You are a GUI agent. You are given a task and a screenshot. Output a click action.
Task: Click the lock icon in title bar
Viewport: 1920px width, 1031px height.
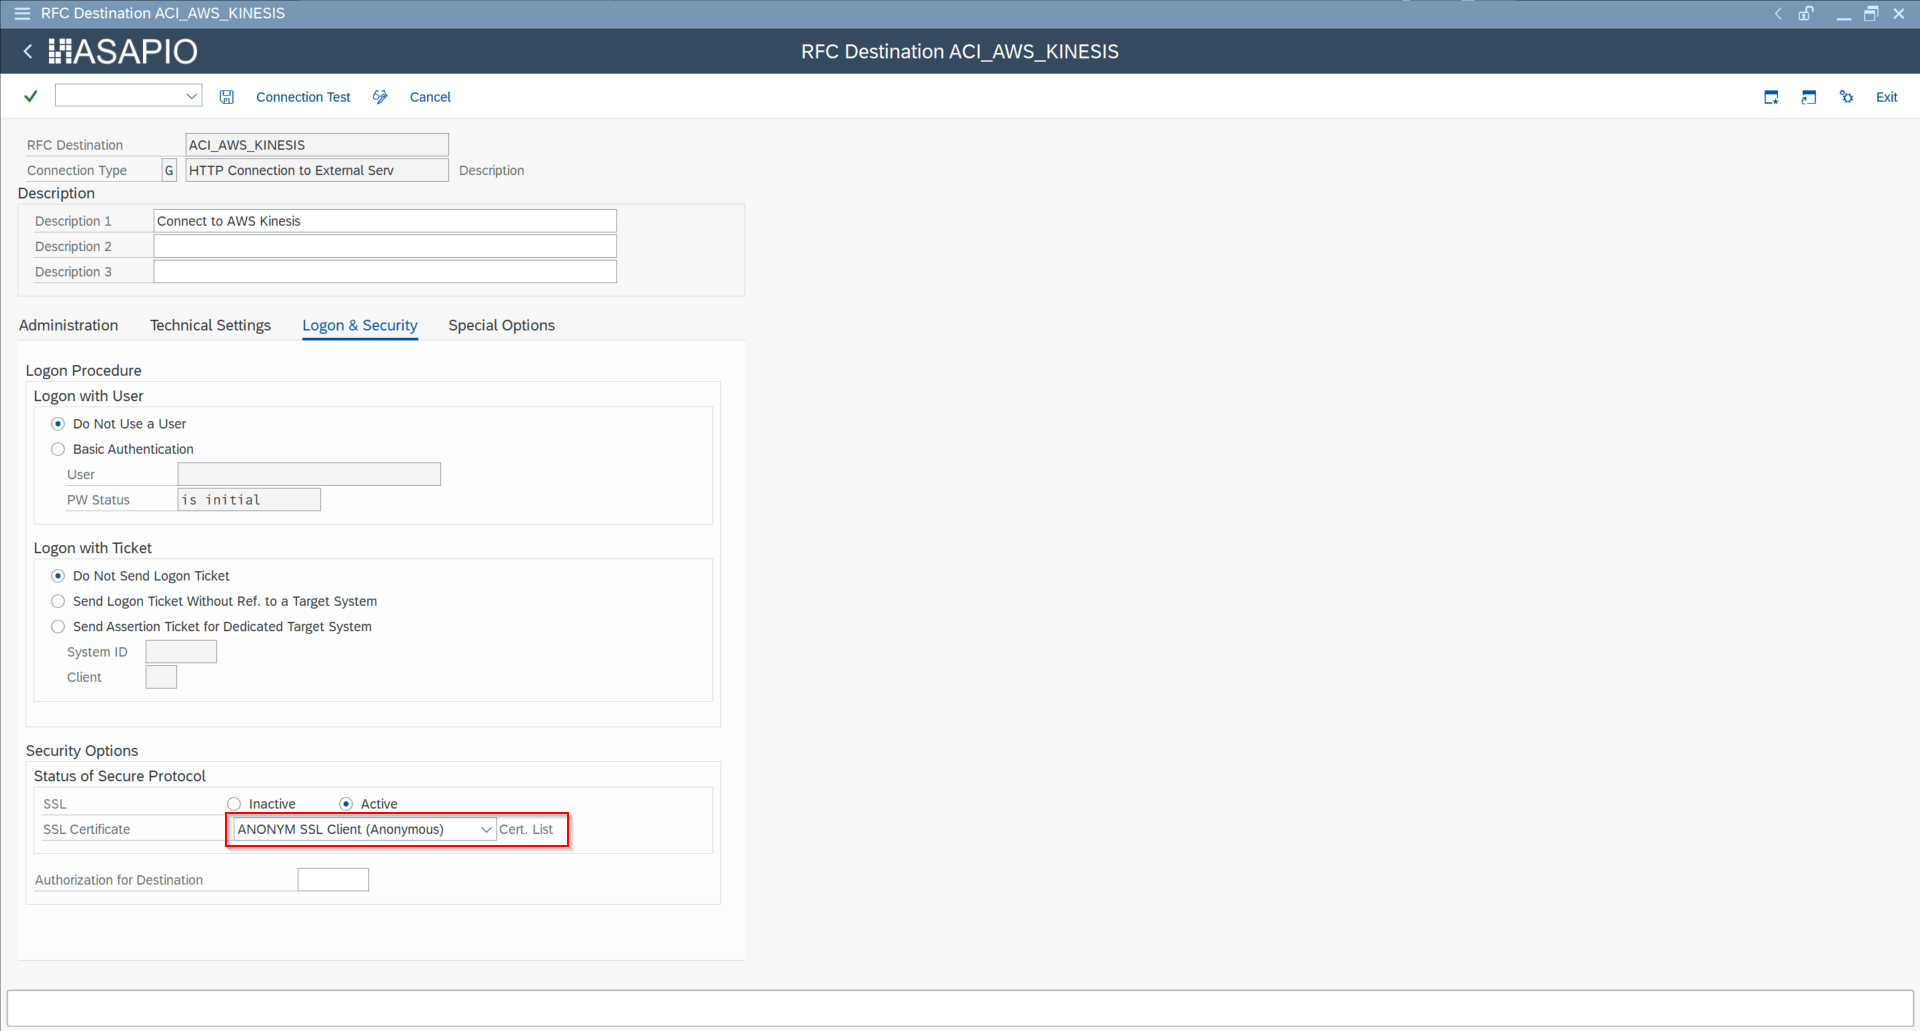pos(1806,13)
